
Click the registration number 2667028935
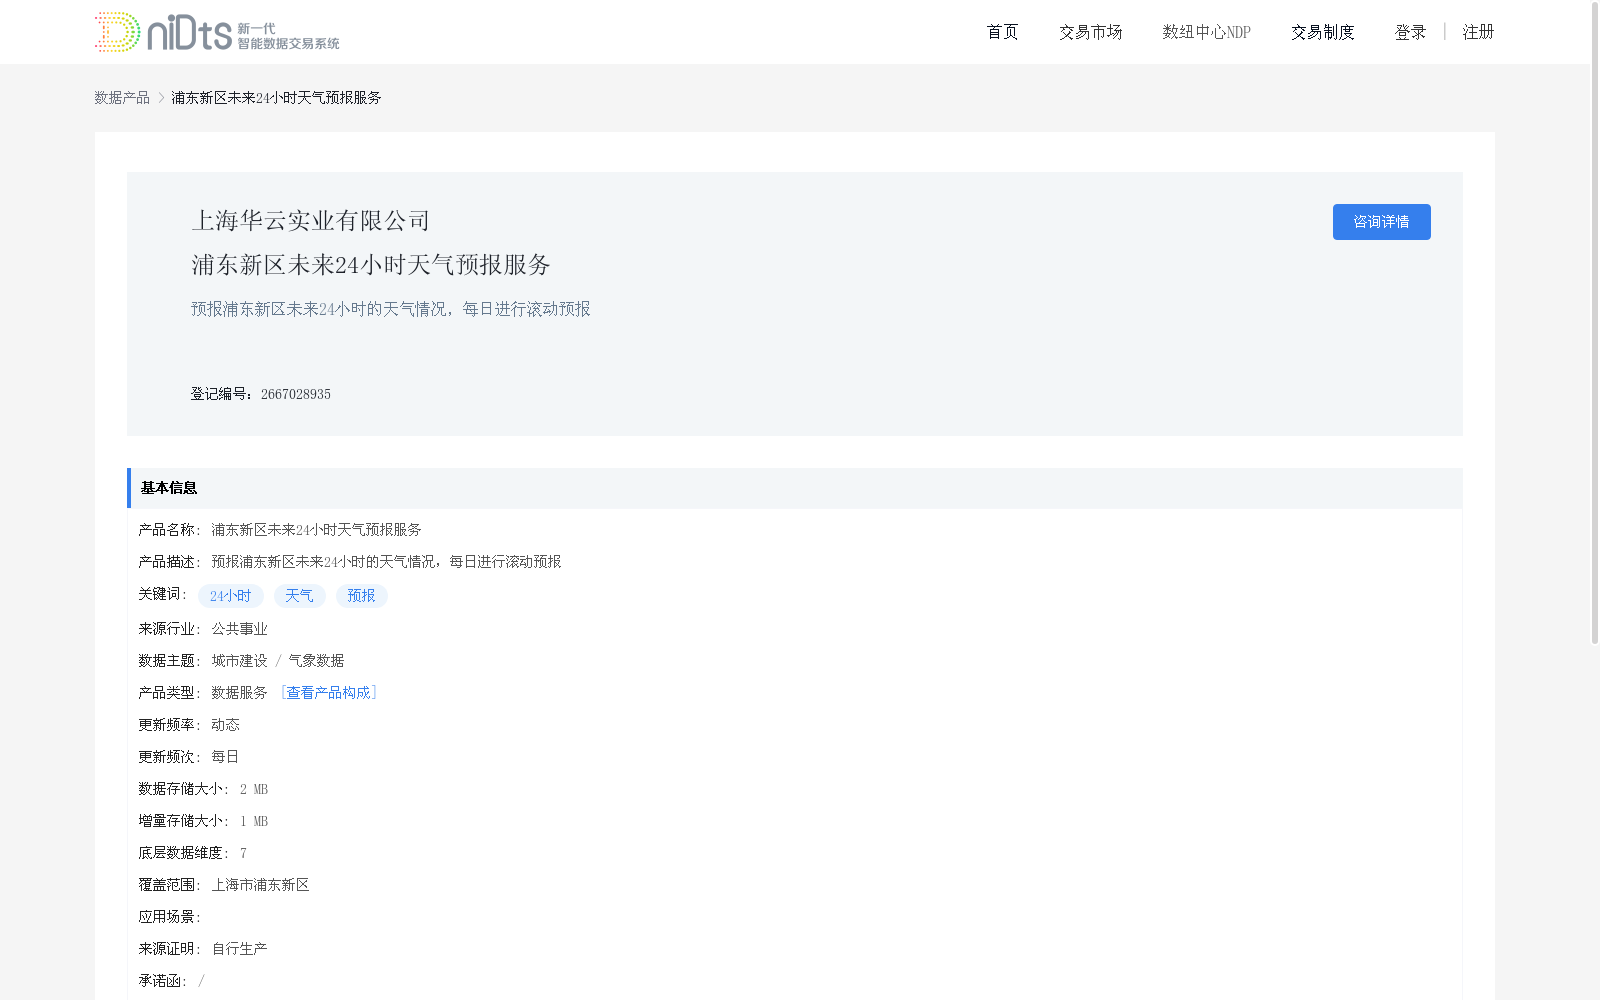[x=296, y=394]
